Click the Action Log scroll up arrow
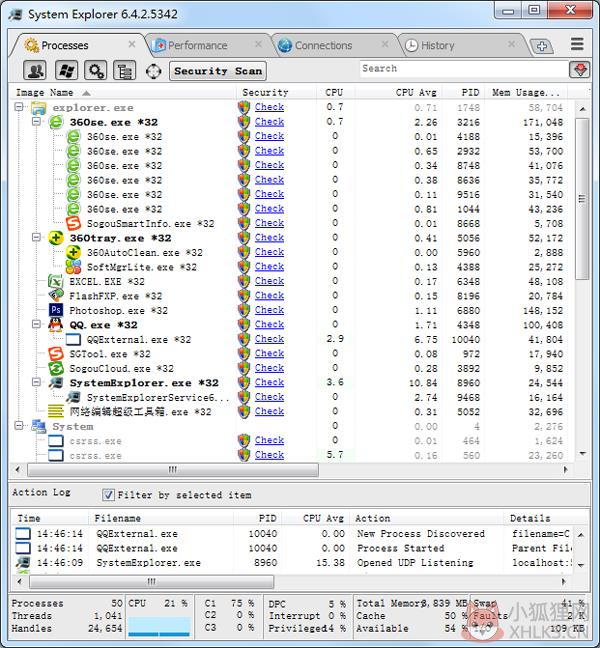The width and height of the screenshot is (600, 648). point(581,535)
